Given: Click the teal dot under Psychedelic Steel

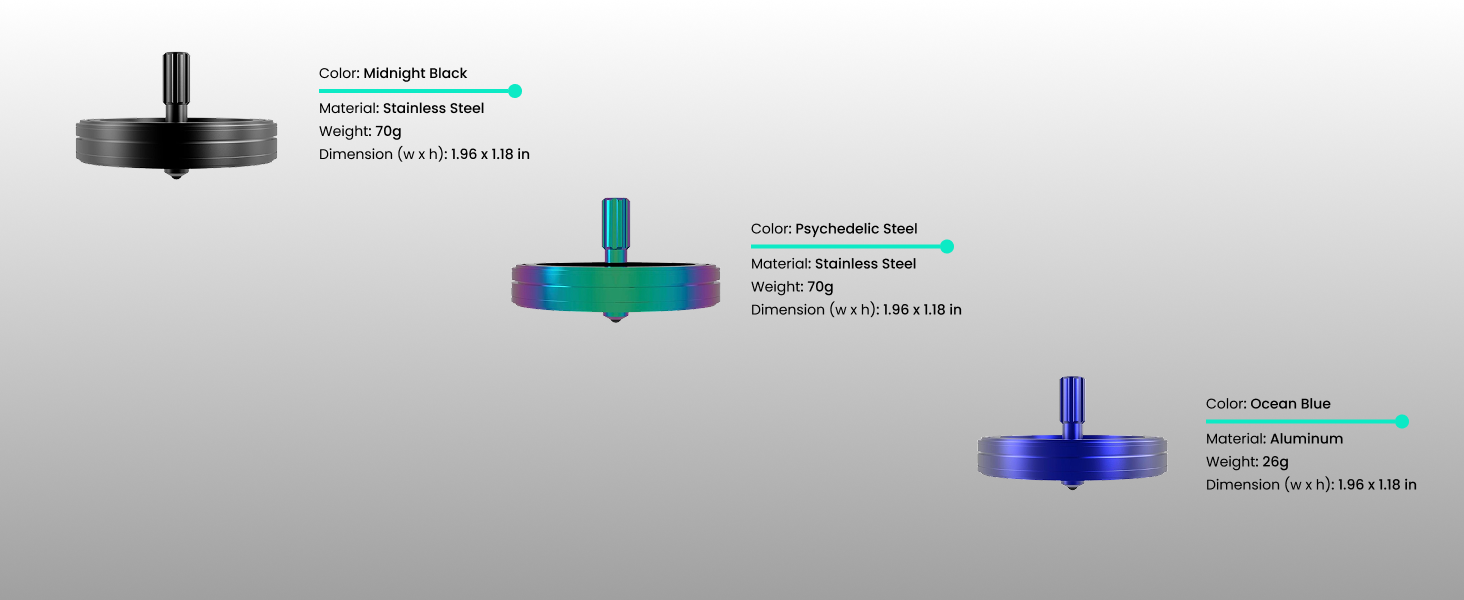Looking at the screenshot, I should pos(947,246).
